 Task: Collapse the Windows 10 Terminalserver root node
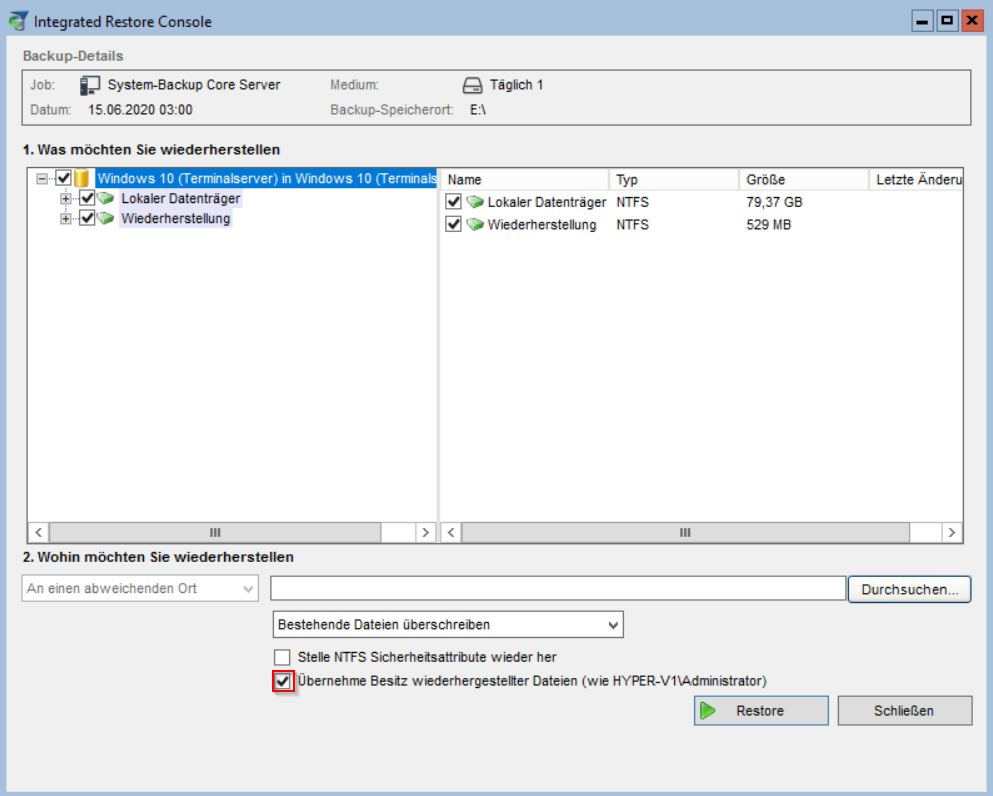click(x=42, y=179)
